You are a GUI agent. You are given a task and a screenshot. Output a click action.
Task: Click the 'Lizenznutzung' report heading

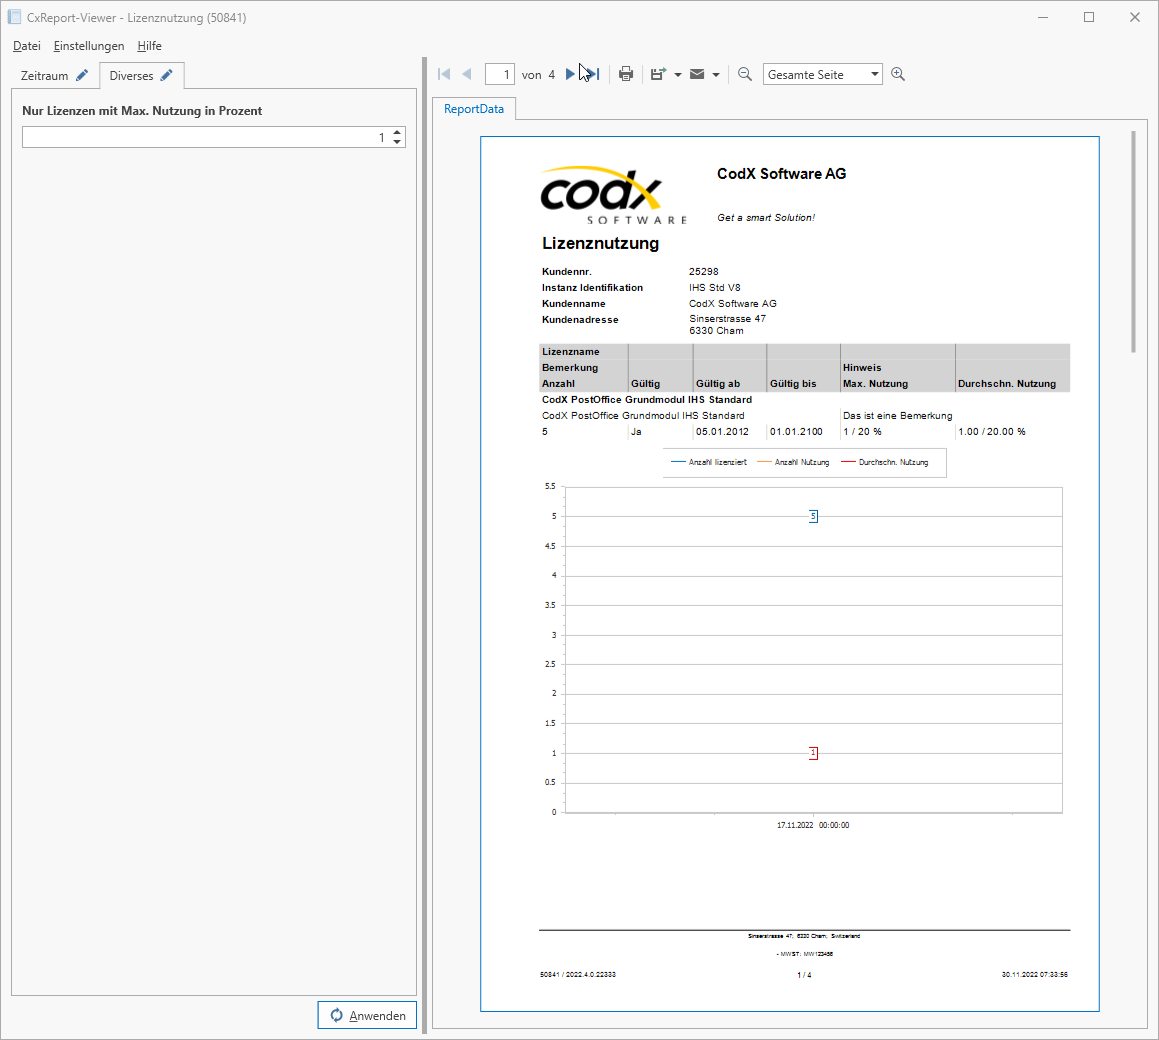click(600, 243)
